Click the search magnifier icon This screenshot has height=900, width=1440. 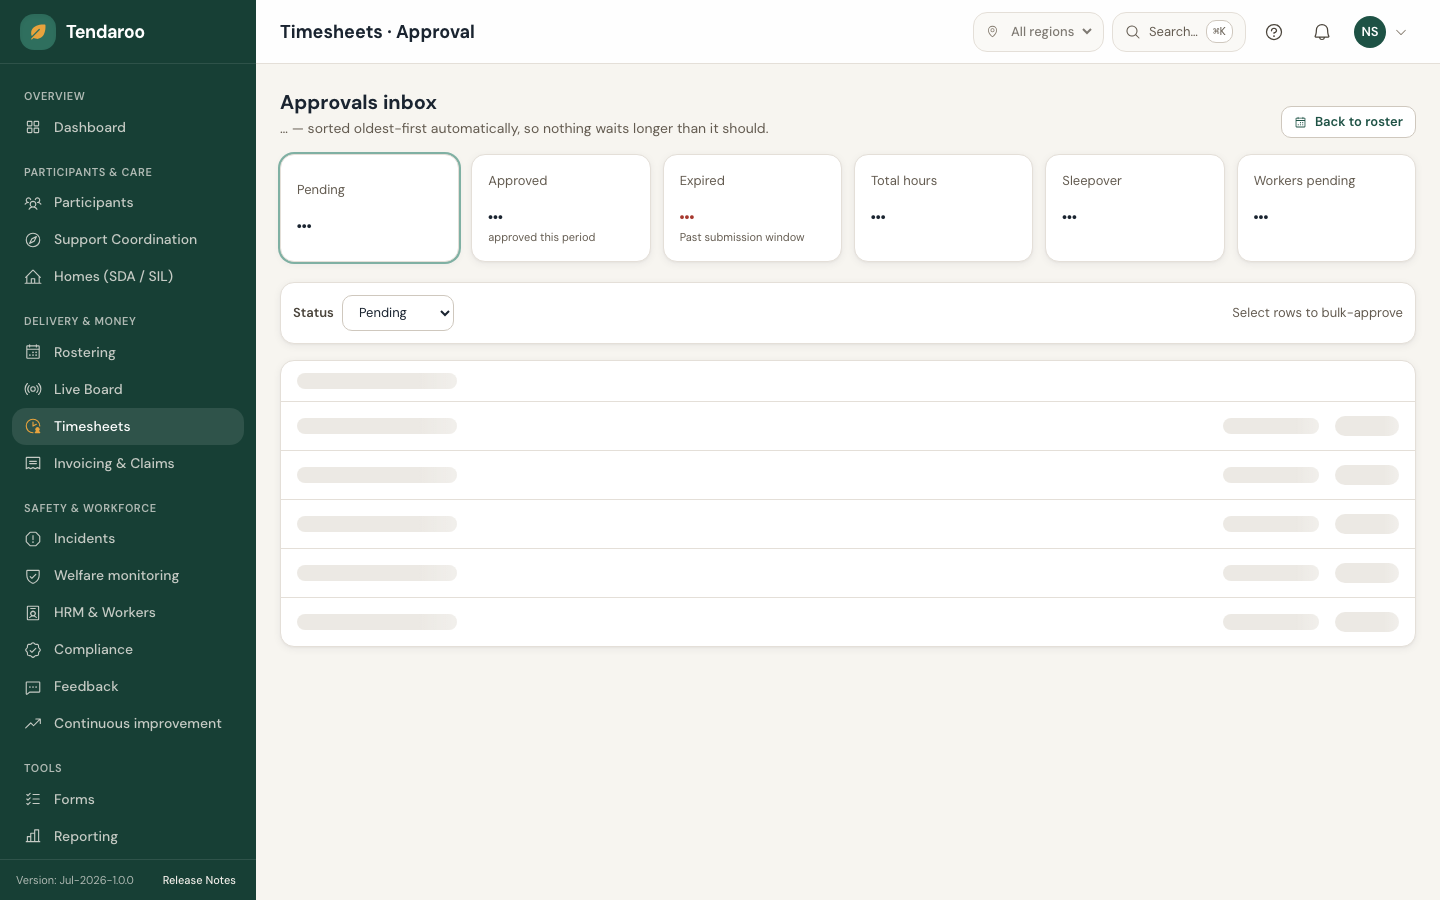[1133, 32]
